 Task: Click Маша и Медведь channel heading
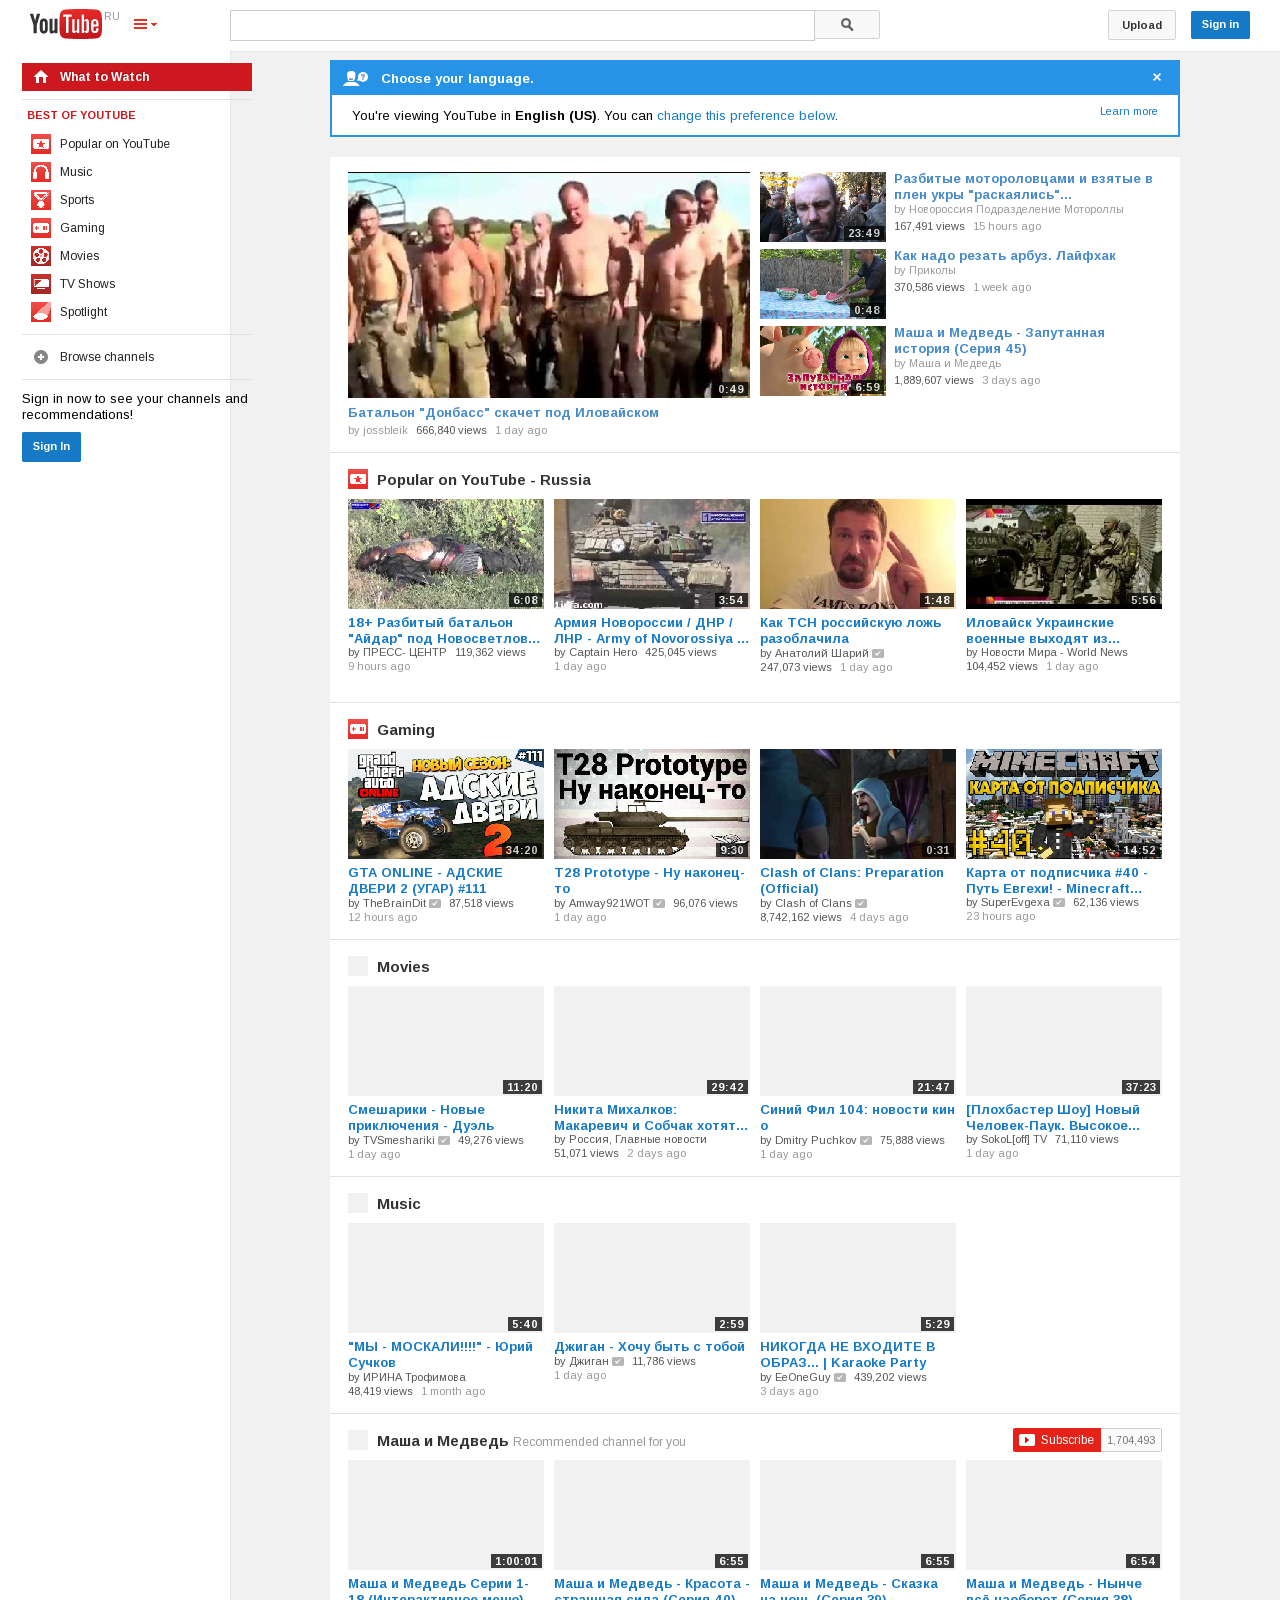click(x=443, y=1441)
